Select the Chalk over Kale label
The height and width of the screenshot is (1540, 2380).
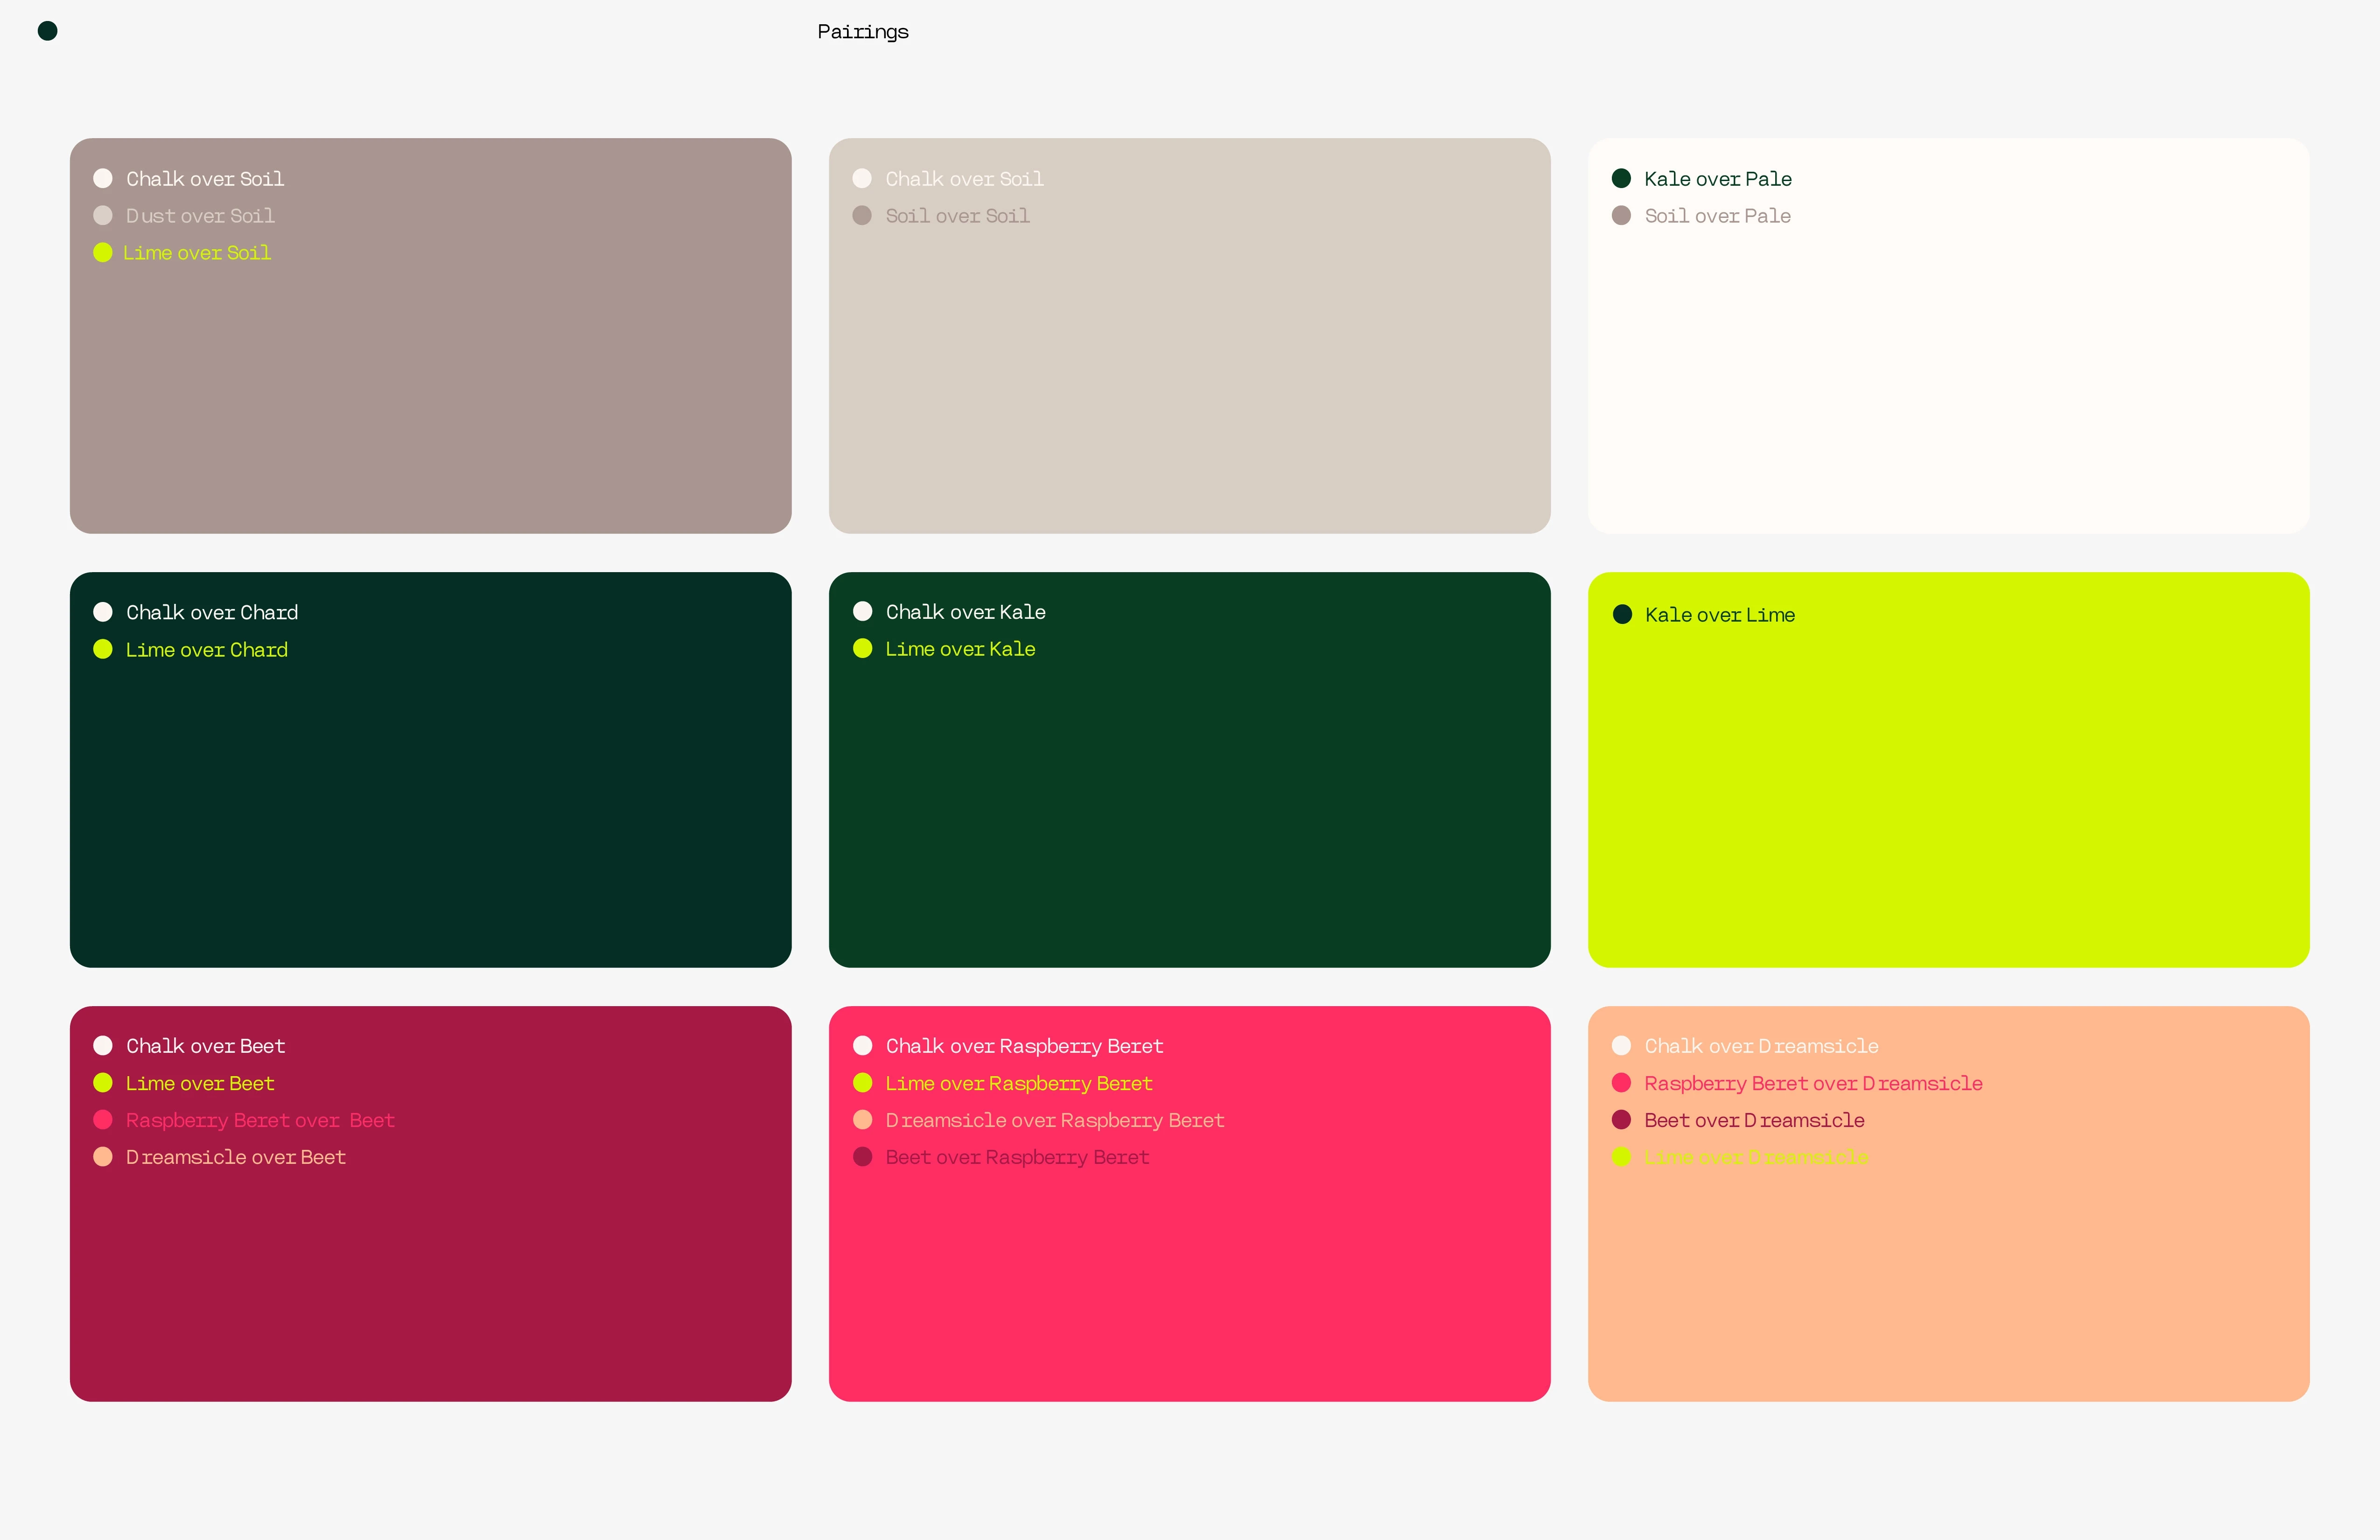pos(965,612)
